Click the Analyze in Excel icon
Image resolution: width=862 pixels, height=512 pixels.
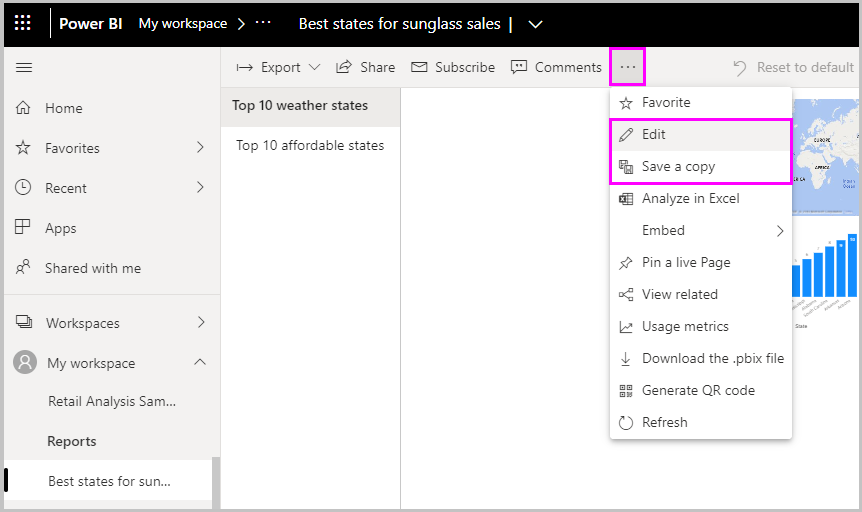click(x=626, y=199)
